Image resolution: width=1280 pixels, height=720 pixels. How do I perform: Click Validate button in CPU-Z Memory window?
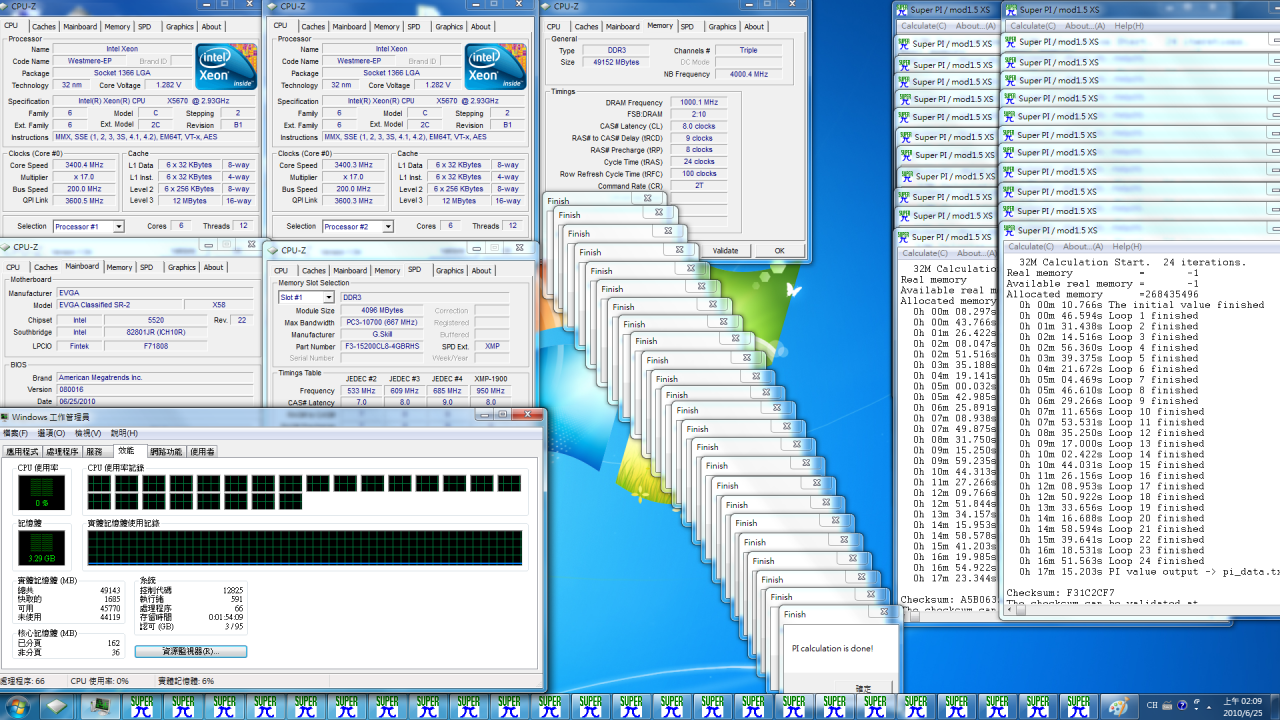click(x=725, y=250)
